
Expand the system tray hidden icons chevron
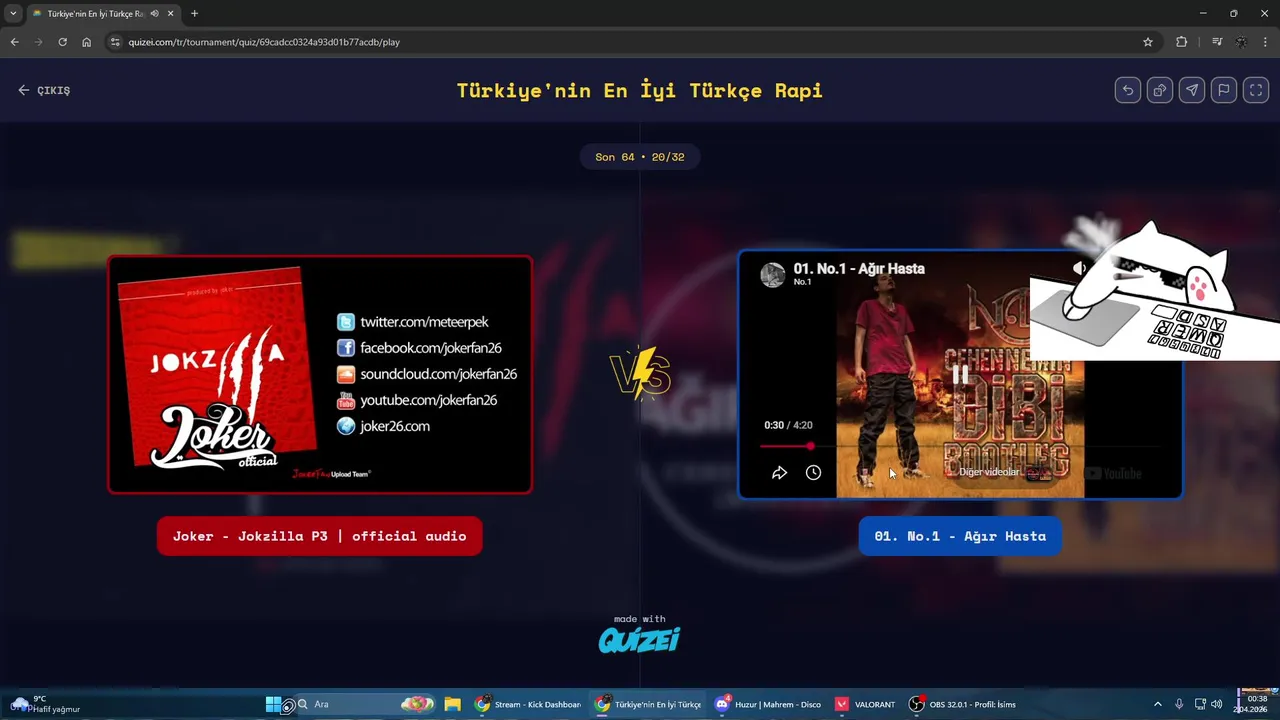(1158, 704)
